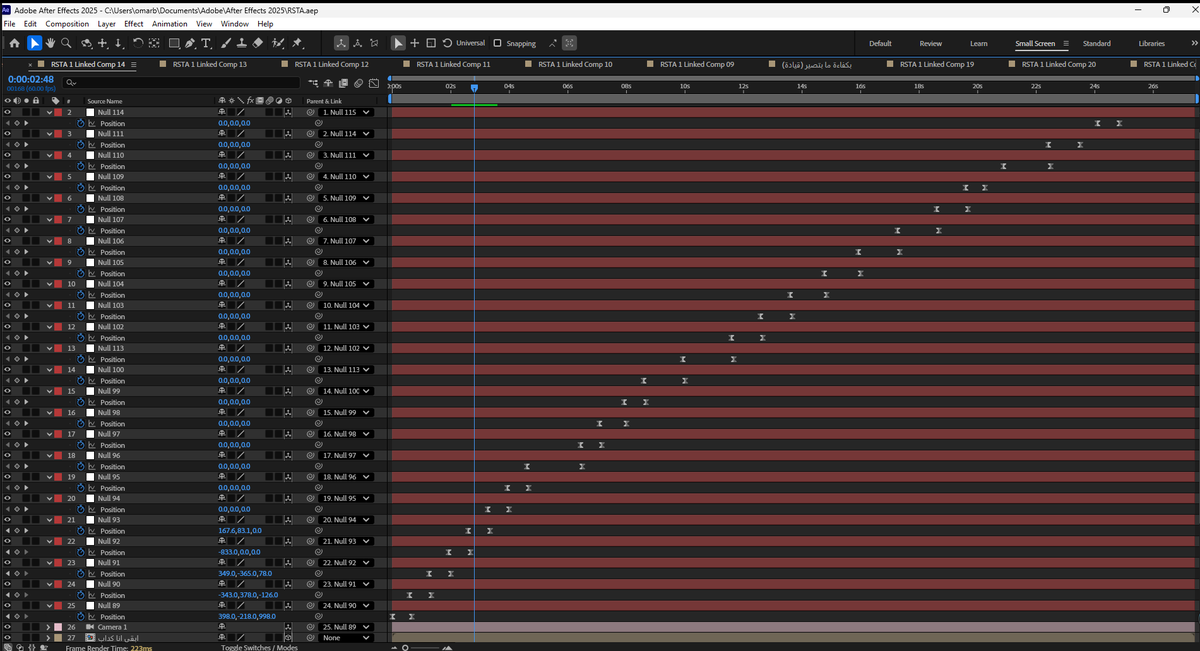Open parent dropdown showing 25. Null 89
1200x651 pixels.
(x=346, y=627)
